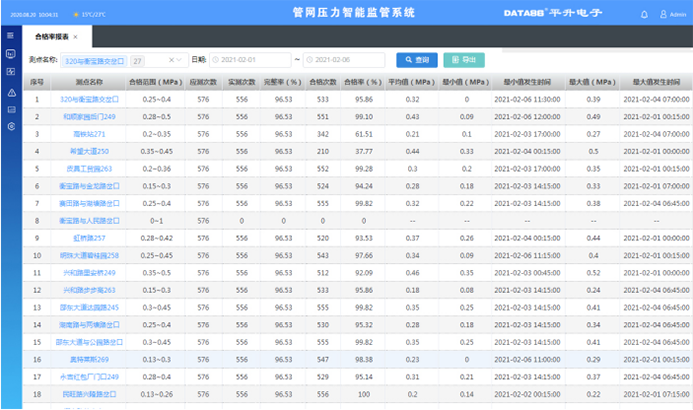Open the measuring point link in row 10

89,255
